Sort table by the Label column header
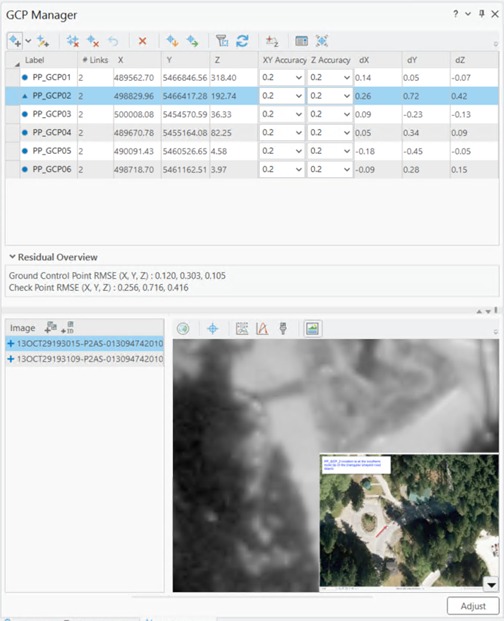This screenshot has width=504, height=621. (35, 60)
